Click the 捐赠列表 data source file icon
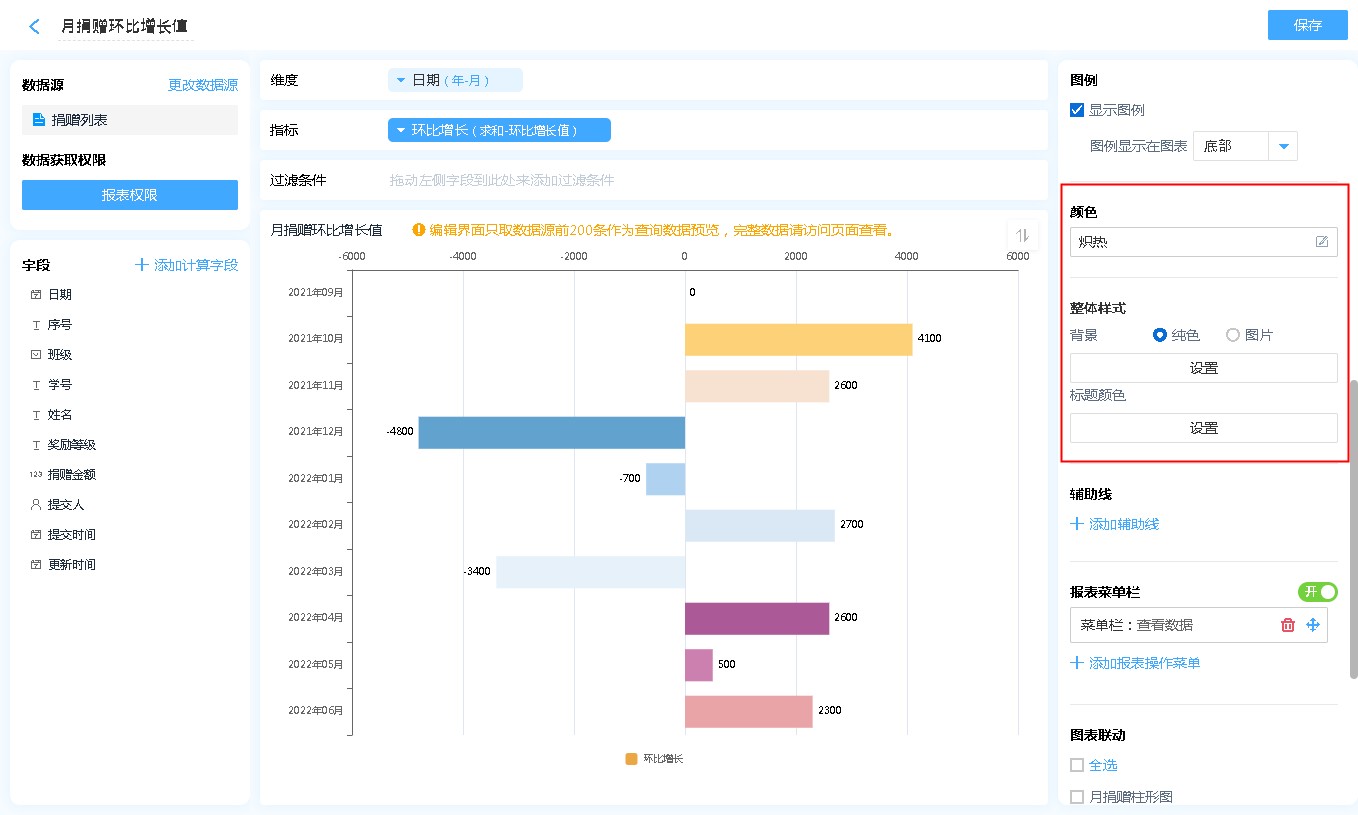The width and height of the screenshot is (1358, 815). click(39, 120)
